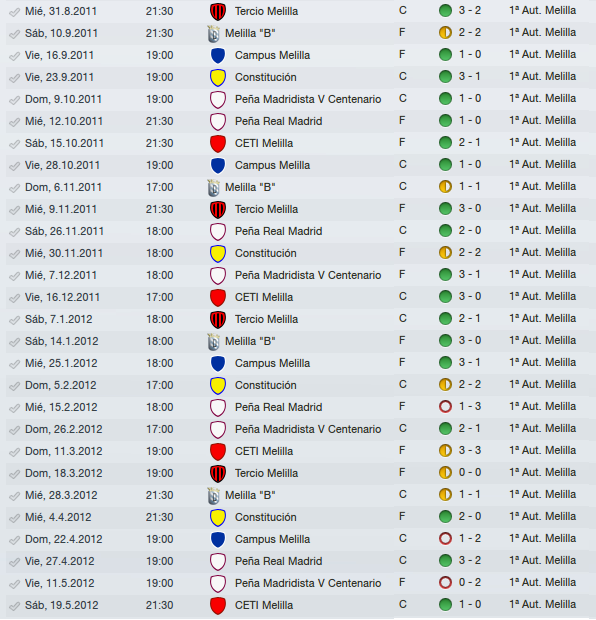Select the Vie, 27.4.2012 fixture date

tap(59, 561)
